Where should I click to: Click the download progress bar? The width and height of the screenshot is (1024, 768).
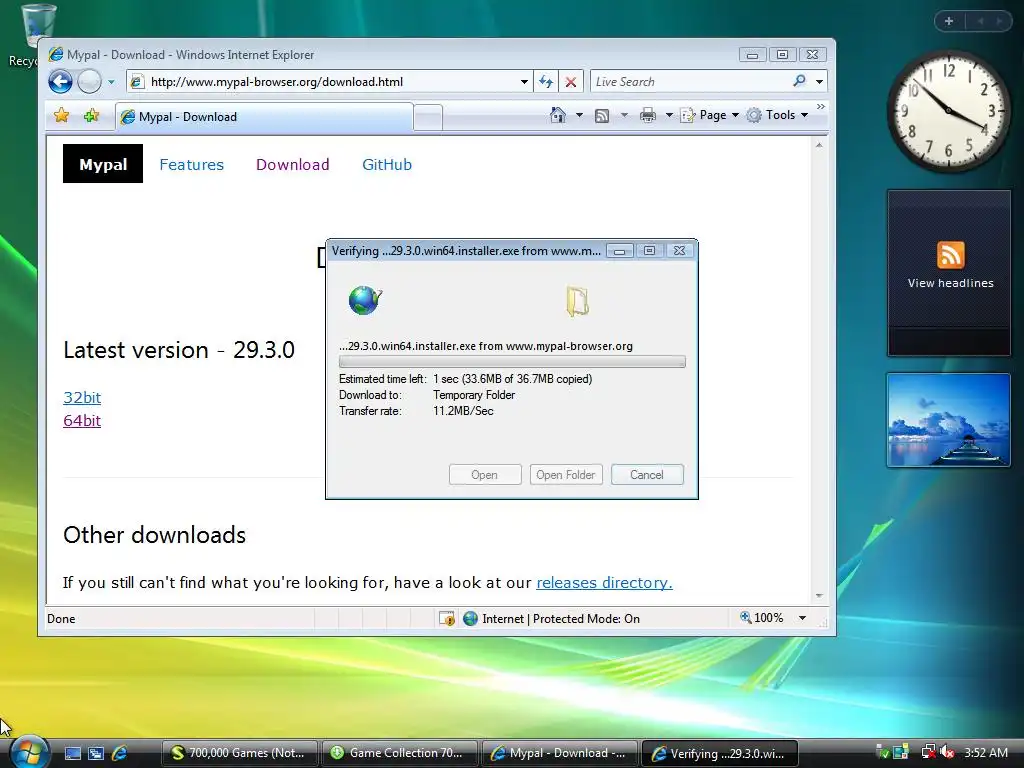coord(512,362)
